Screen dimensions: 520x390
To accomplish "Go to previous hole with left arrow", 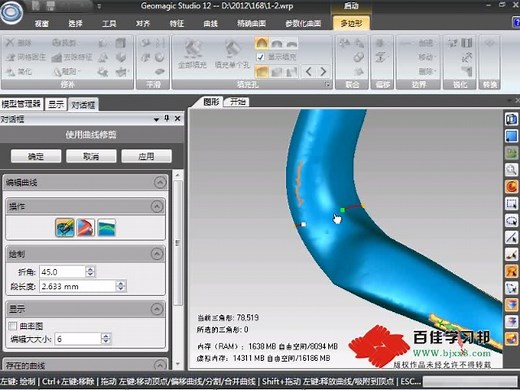I will point(309,71).
